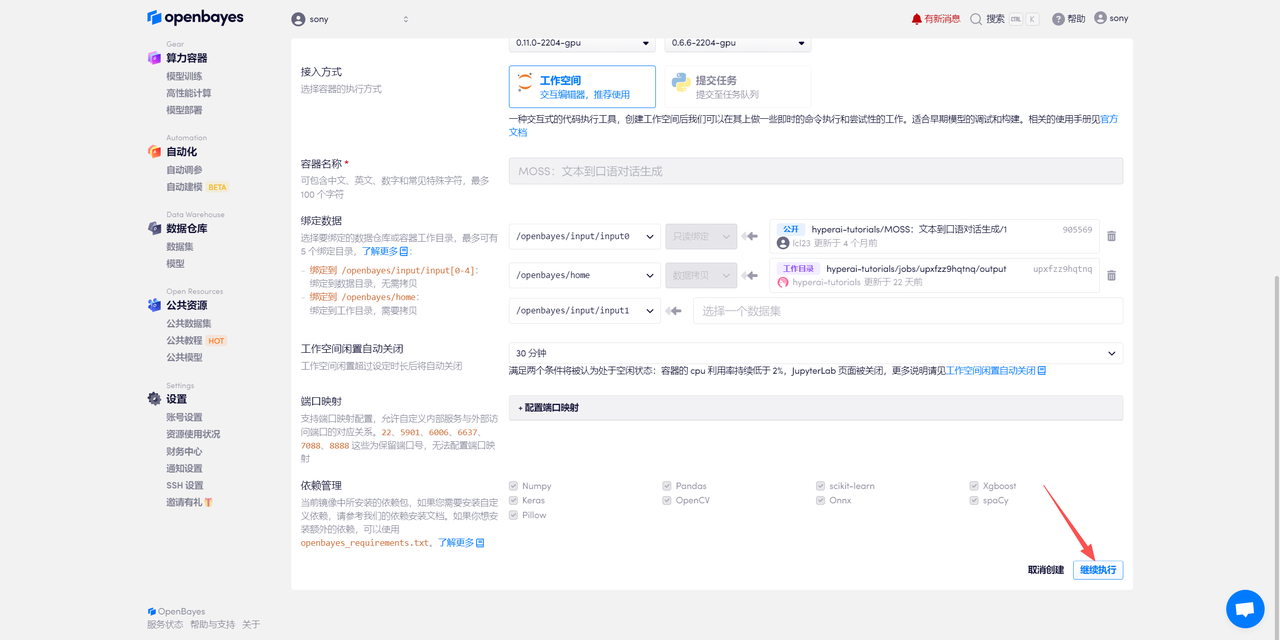This screenshot has width=1280, height=640.
Task: Toggle the Numpy dependency checkbox
Action: pos(513,486)
